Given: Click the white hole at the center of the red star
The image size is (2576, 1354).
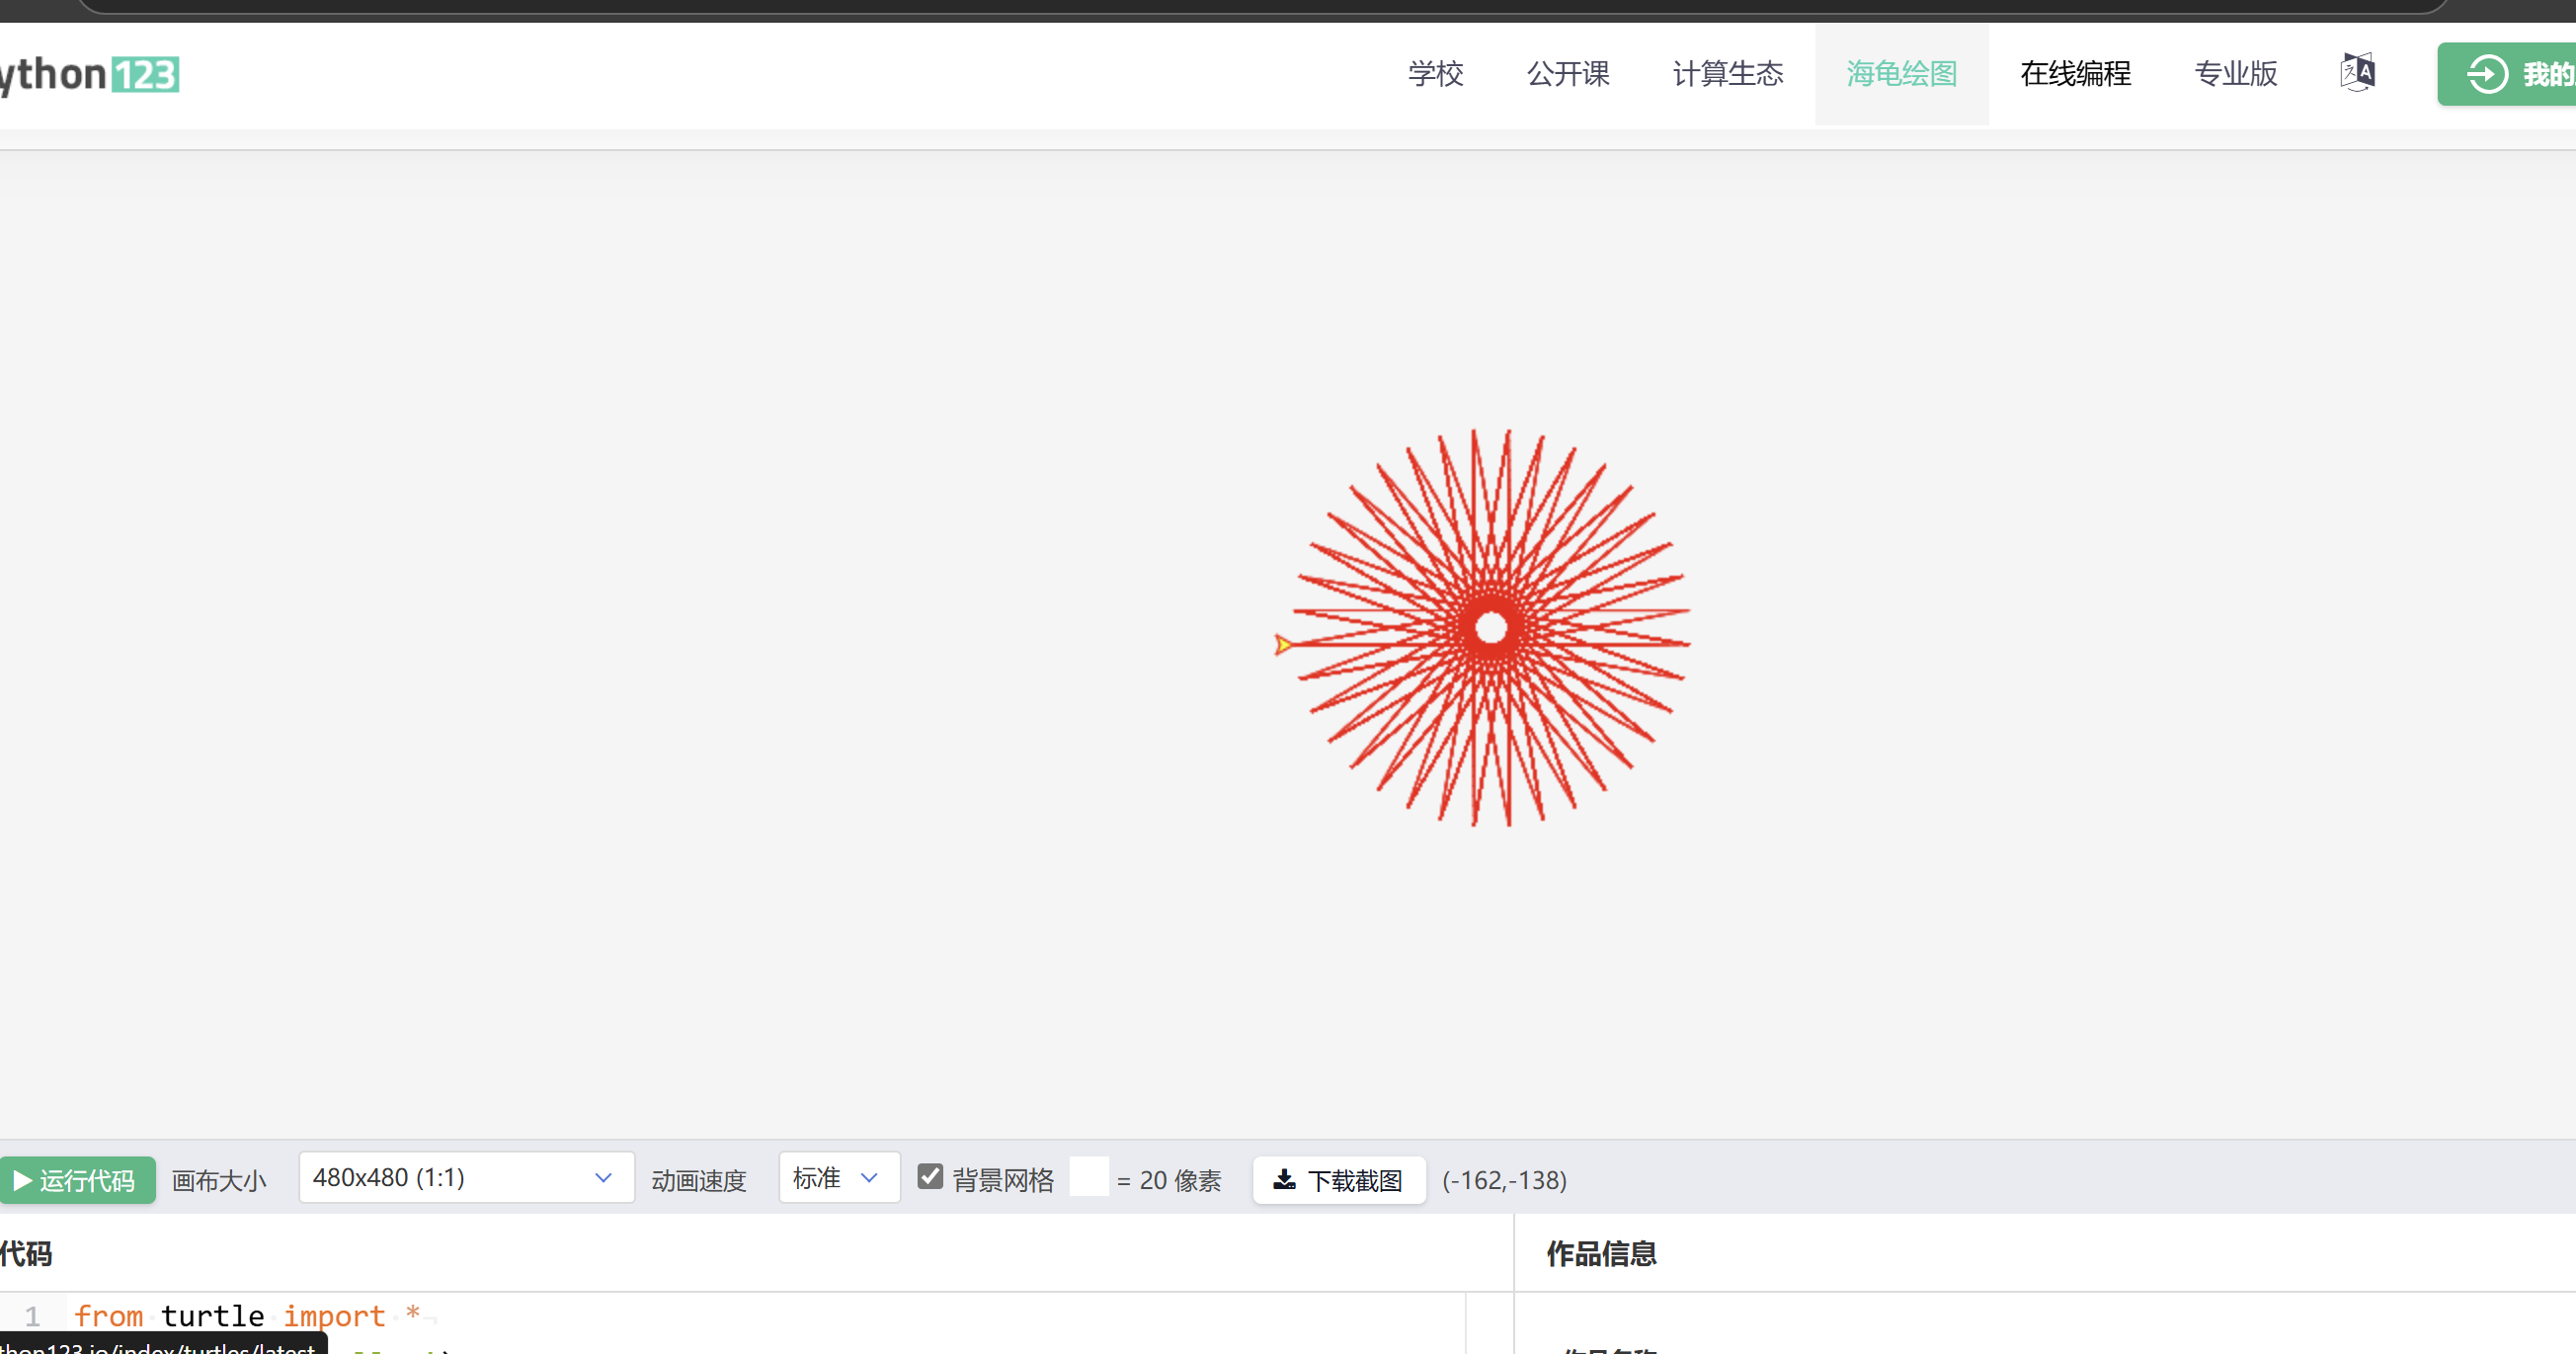Looking at the screenshot, I should [x=1491, y=628].
